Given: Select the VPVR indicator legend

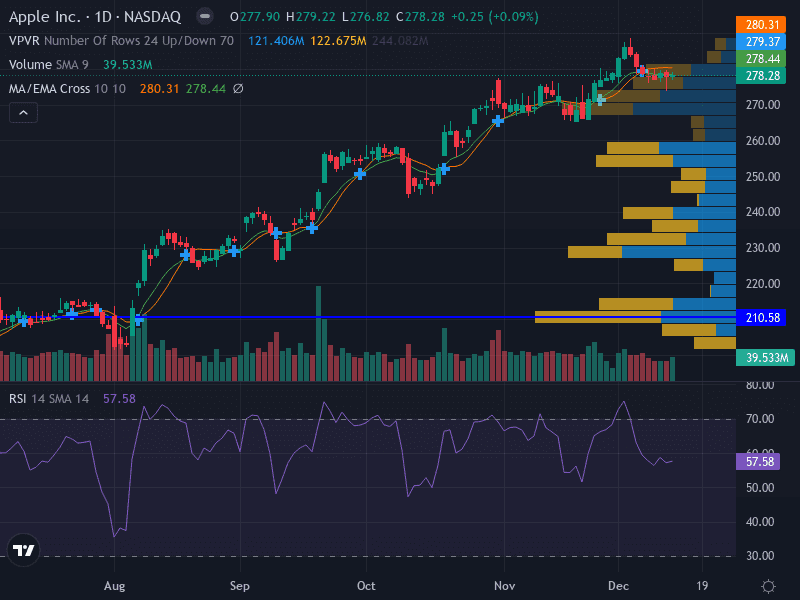Looking at the screenshot, I should 121,41.
